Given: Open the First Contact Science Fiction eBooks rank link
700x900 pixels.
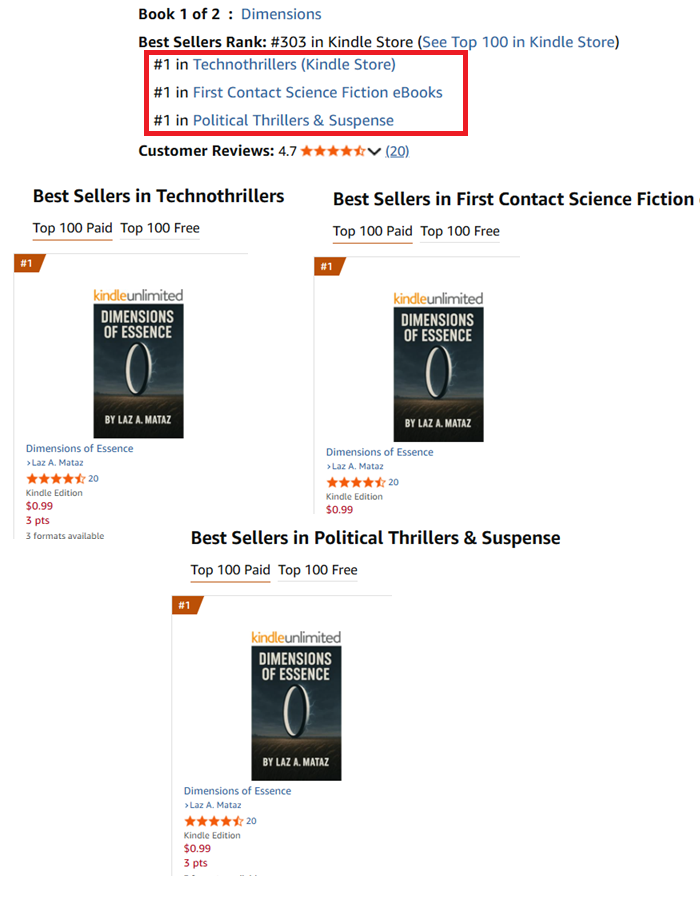Looking at the screenshot, I should click(317, 92).
